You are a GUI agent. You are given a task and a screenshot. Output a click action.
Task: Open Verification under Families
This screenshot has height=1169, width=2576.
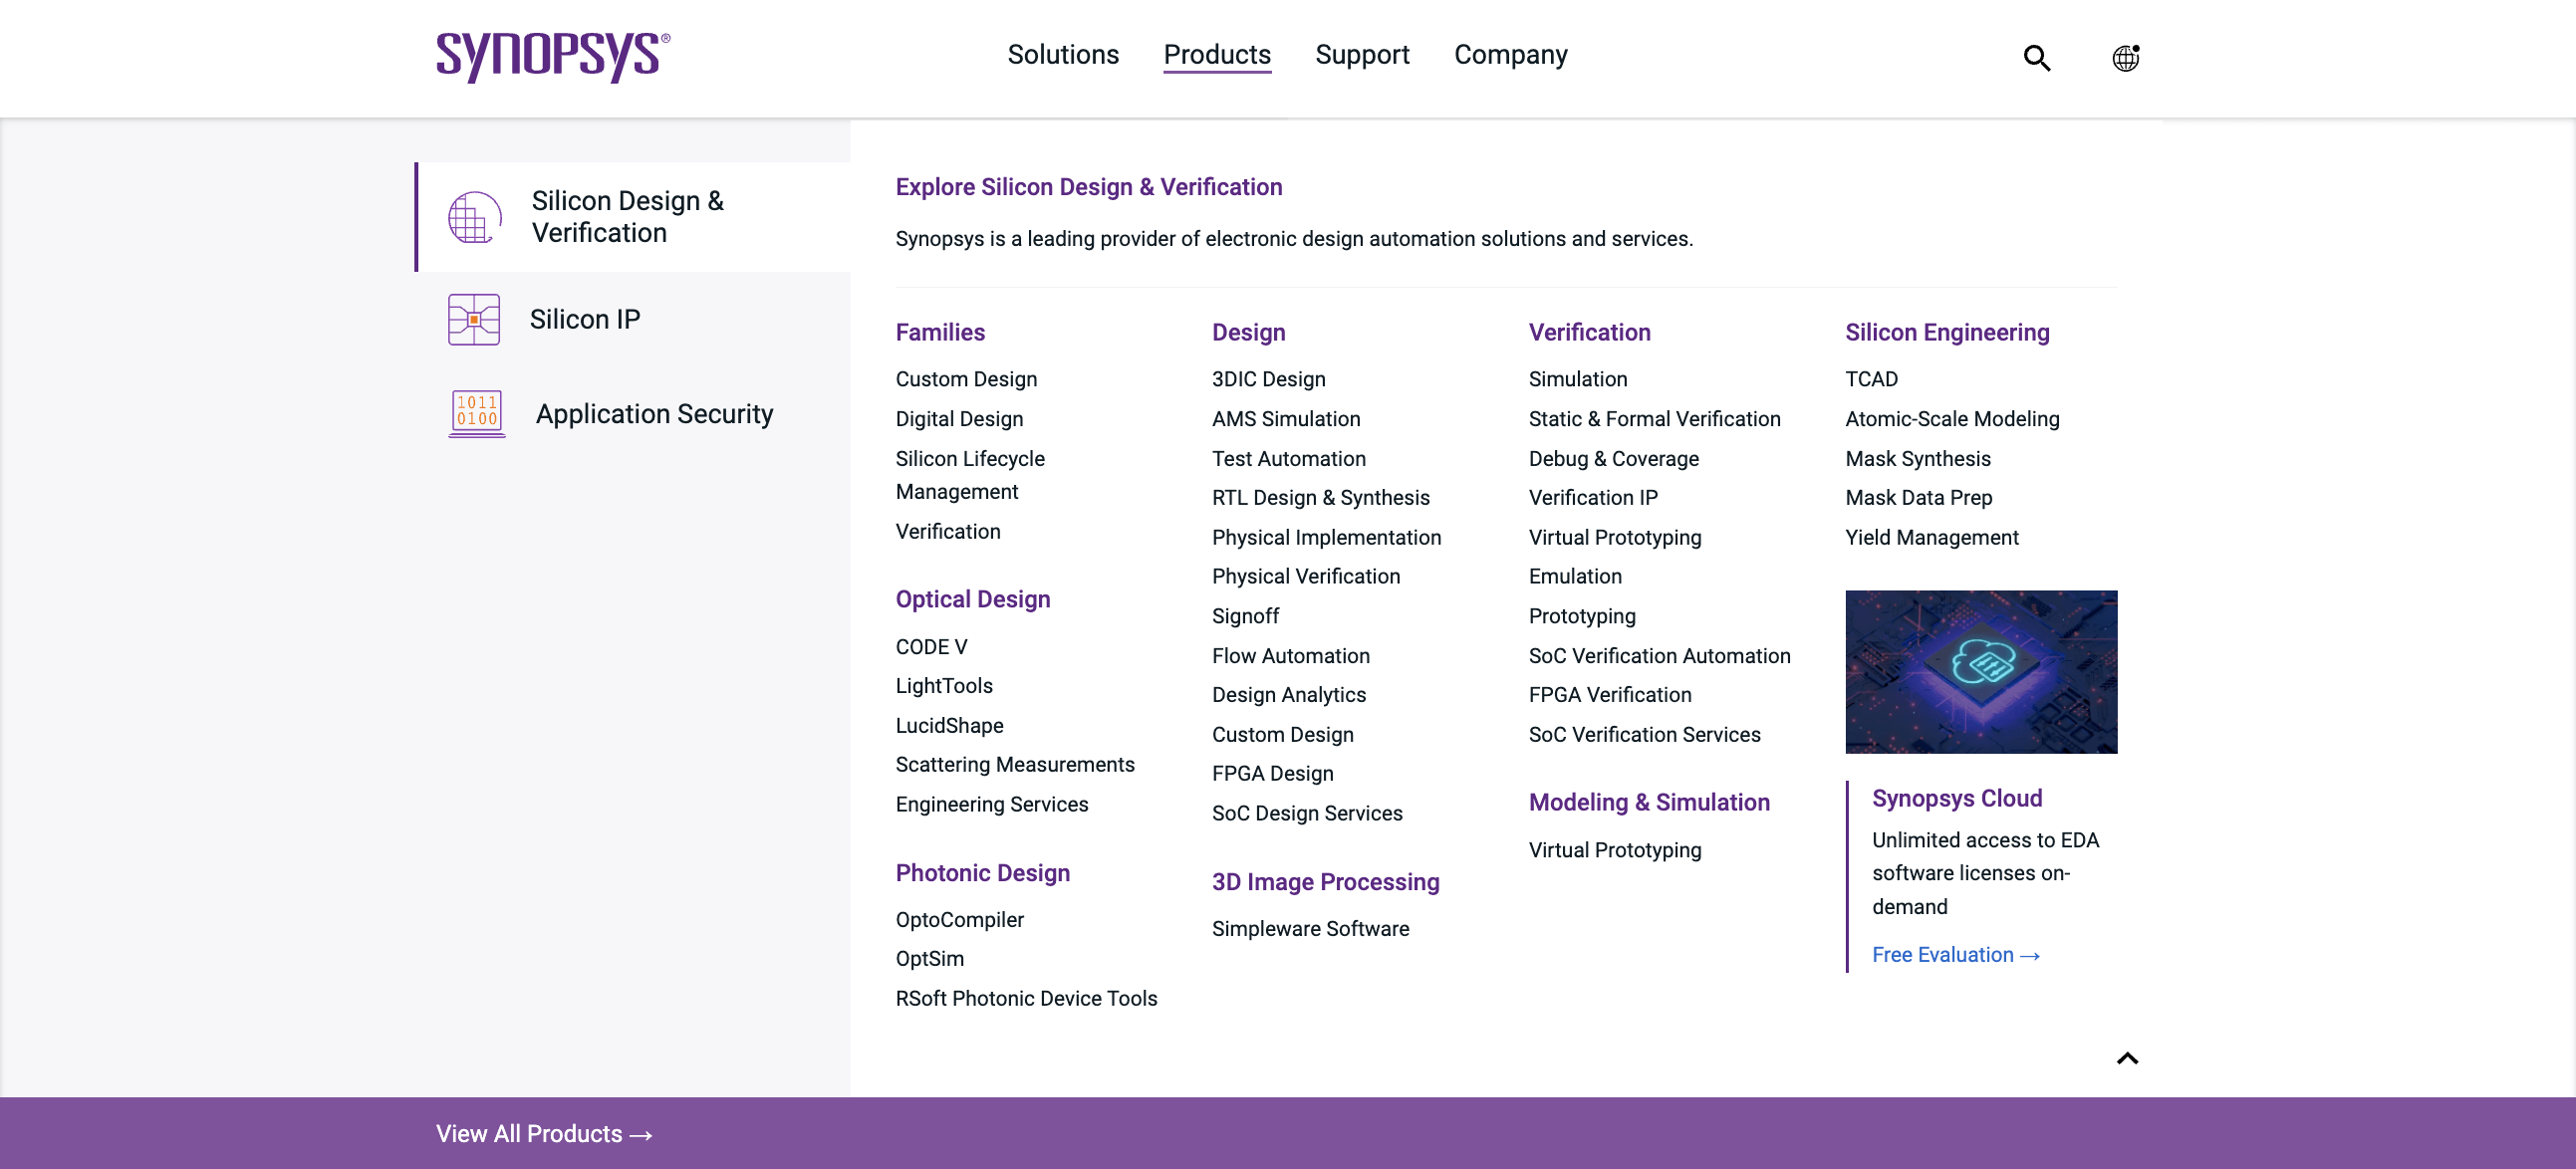(948, 531)
